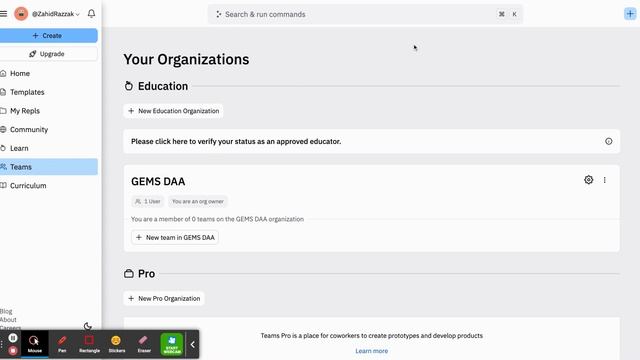Select the Eraser tool

(144, 344)
